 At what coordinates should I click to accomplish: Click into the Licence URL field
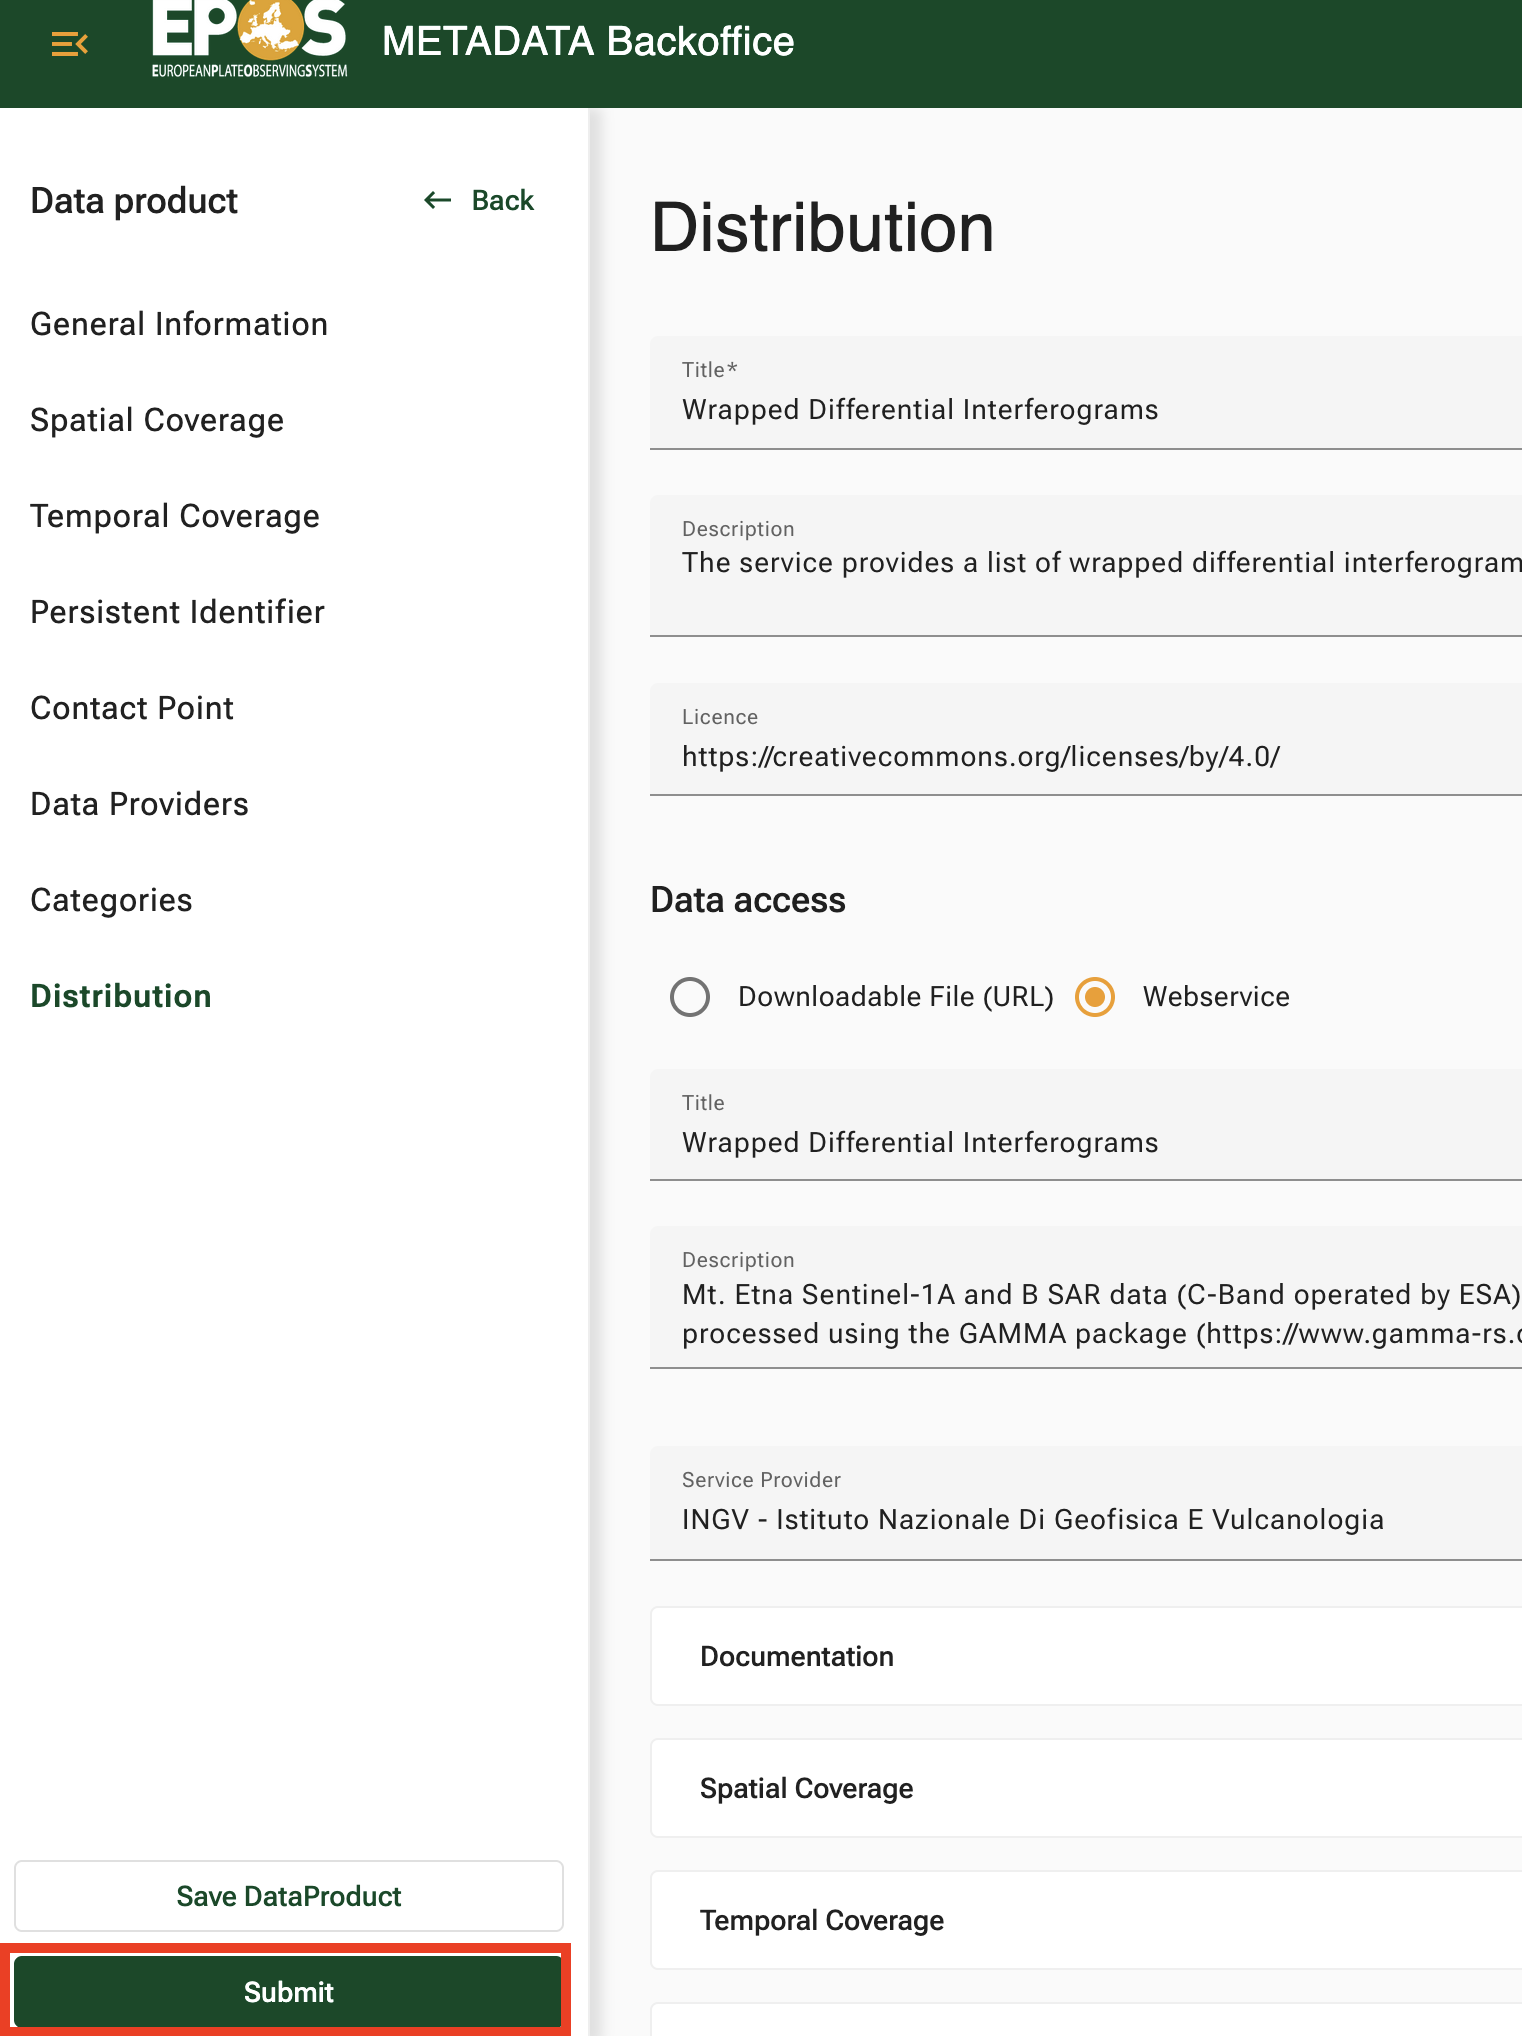coord(1085,757)
